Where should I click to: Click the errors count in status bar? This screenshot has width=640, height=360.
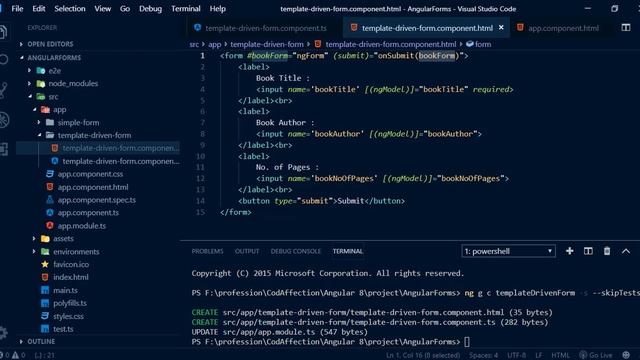pos(4,355)
